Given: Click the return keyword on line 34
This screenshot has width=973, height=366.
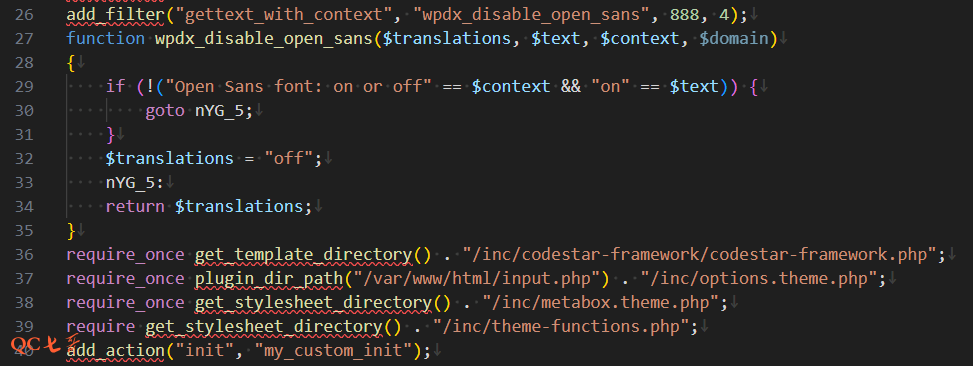Looking at the screenshot, I should click(x=135, y=207).
